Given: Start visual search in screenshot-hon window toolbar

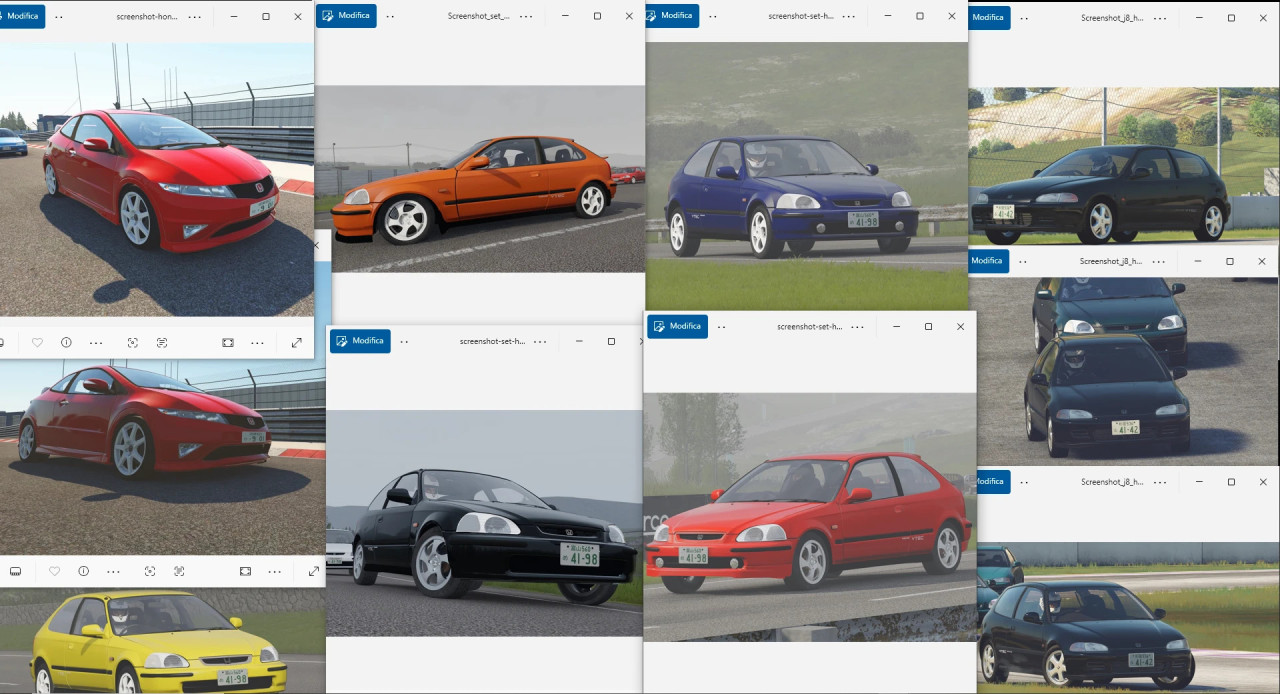Looking at the screenshot, I should [132, 342].
